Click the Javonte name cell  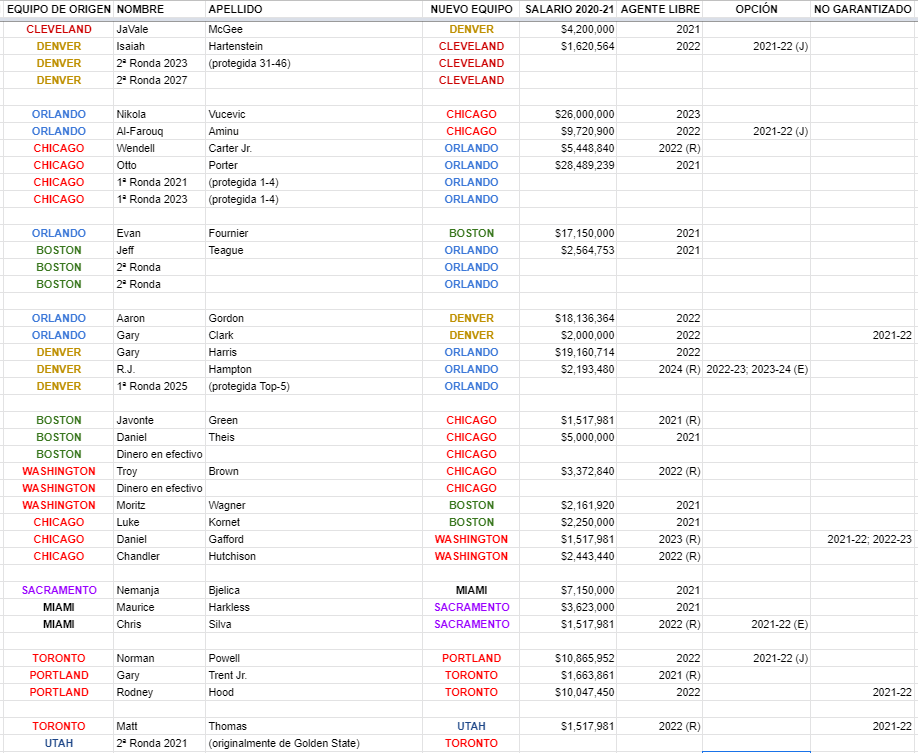click(x=159, y=420)
